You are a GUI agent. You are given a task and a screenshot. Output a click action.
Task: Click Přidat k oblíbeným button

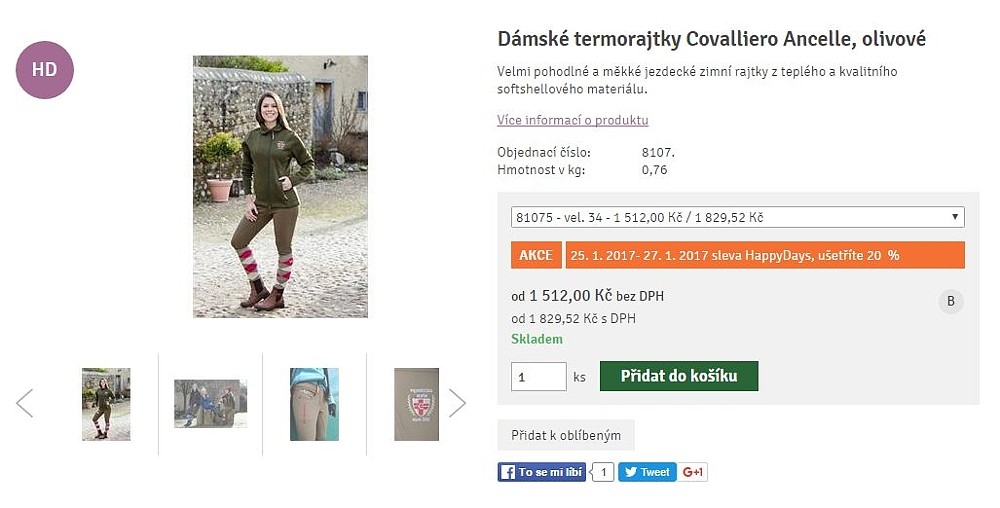(566, 435)
